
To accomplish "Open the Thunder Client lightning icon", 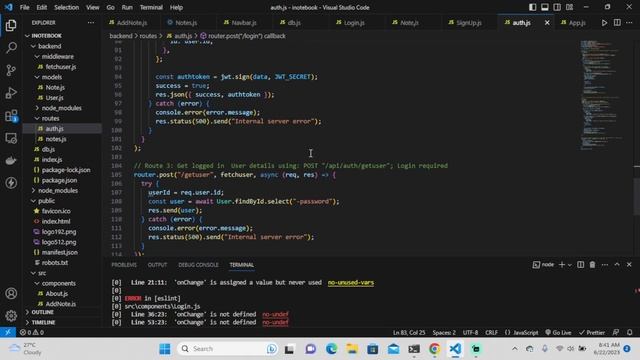I will [x=11, y=182].
